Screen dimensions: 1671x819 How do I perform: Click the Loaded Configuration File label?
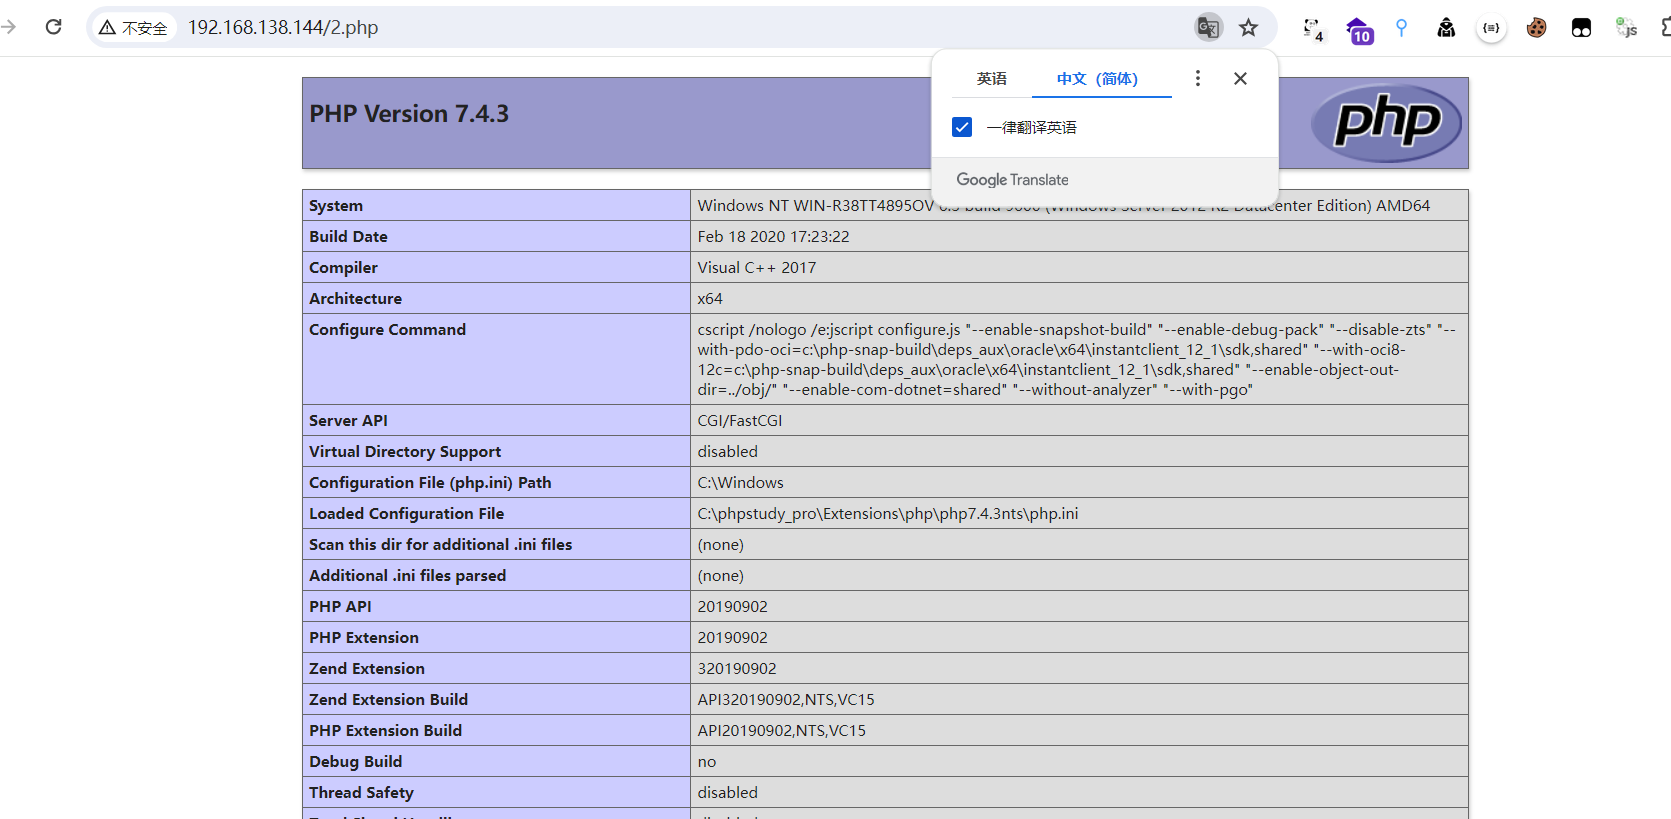pyautogui.click(x=406, y=514)
